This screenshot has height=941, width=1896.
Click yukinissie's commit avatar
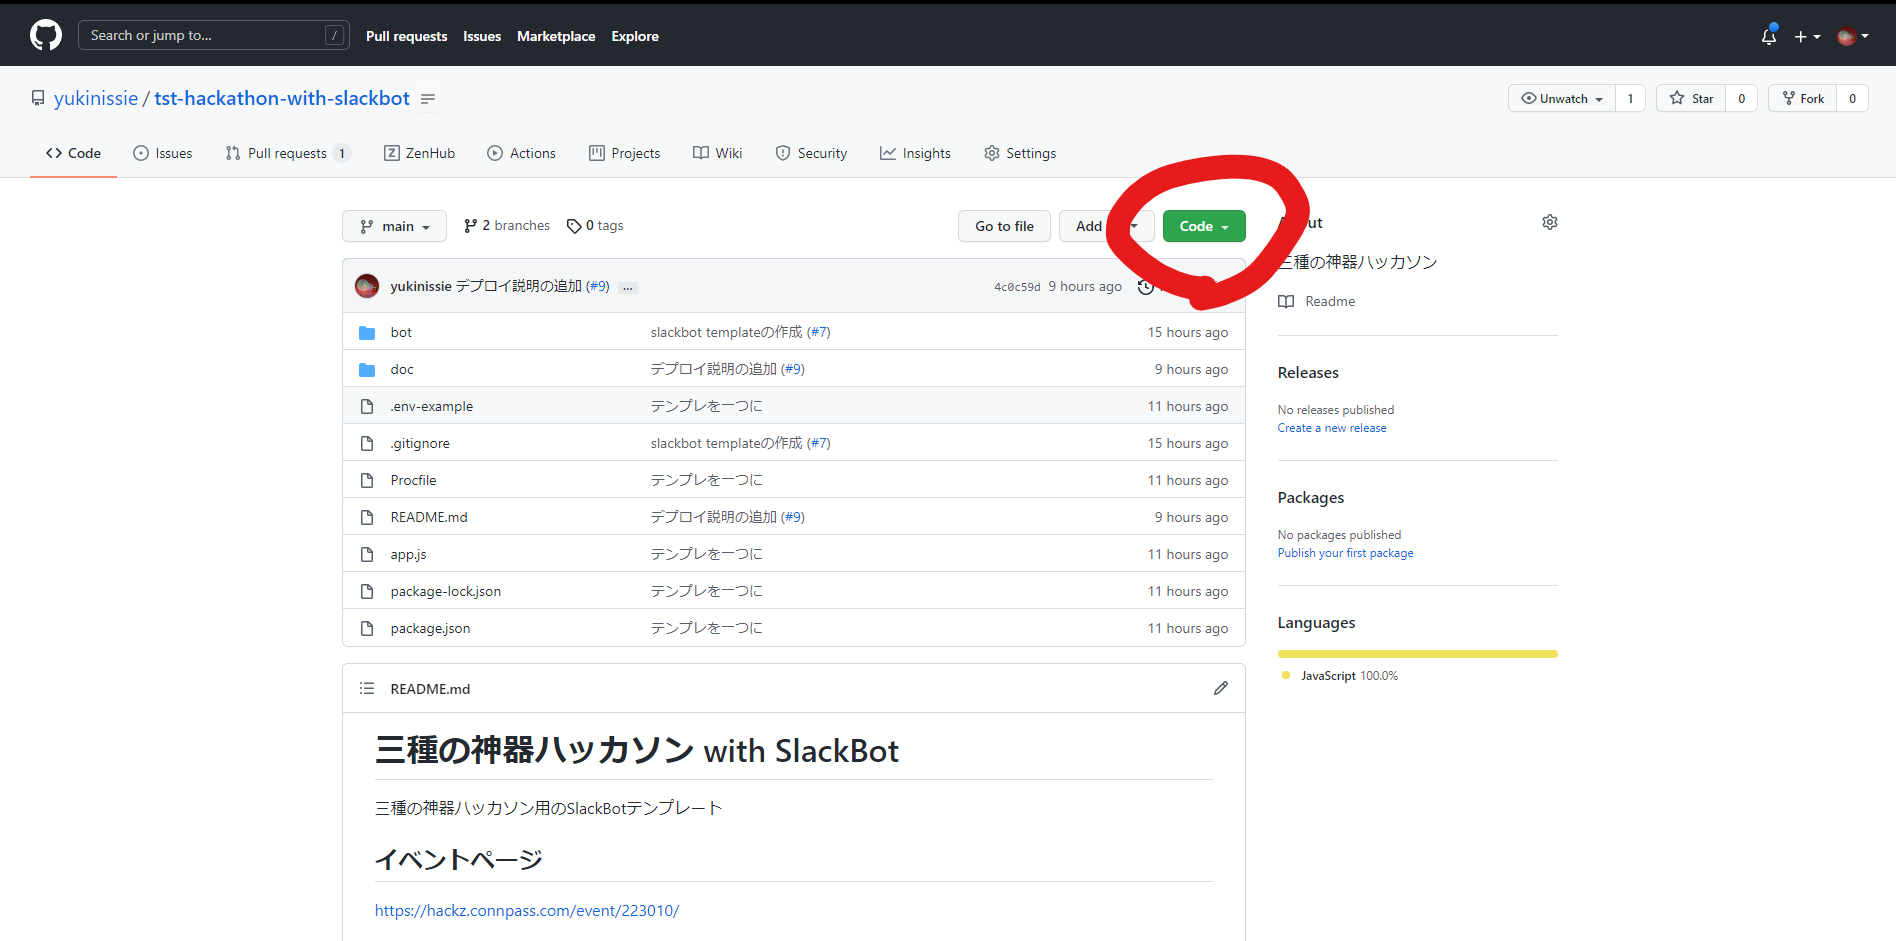coord(366,285)
